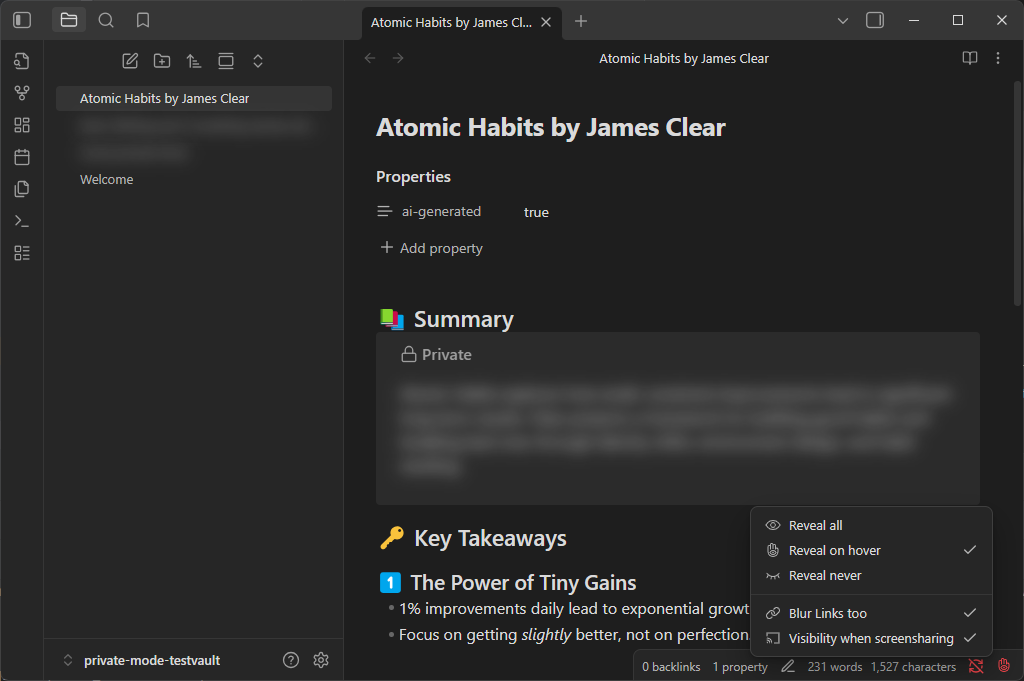Click 0 backlinks in status bar
This screenshot has height=681, width=1024.
pyautogui.click(x=671, y=667)
